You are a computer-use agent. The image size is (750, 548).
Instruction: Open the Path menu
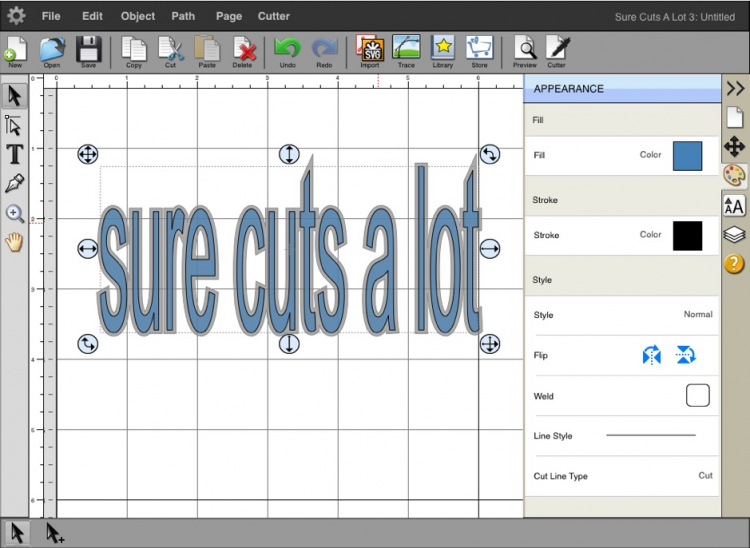point(183,16)
